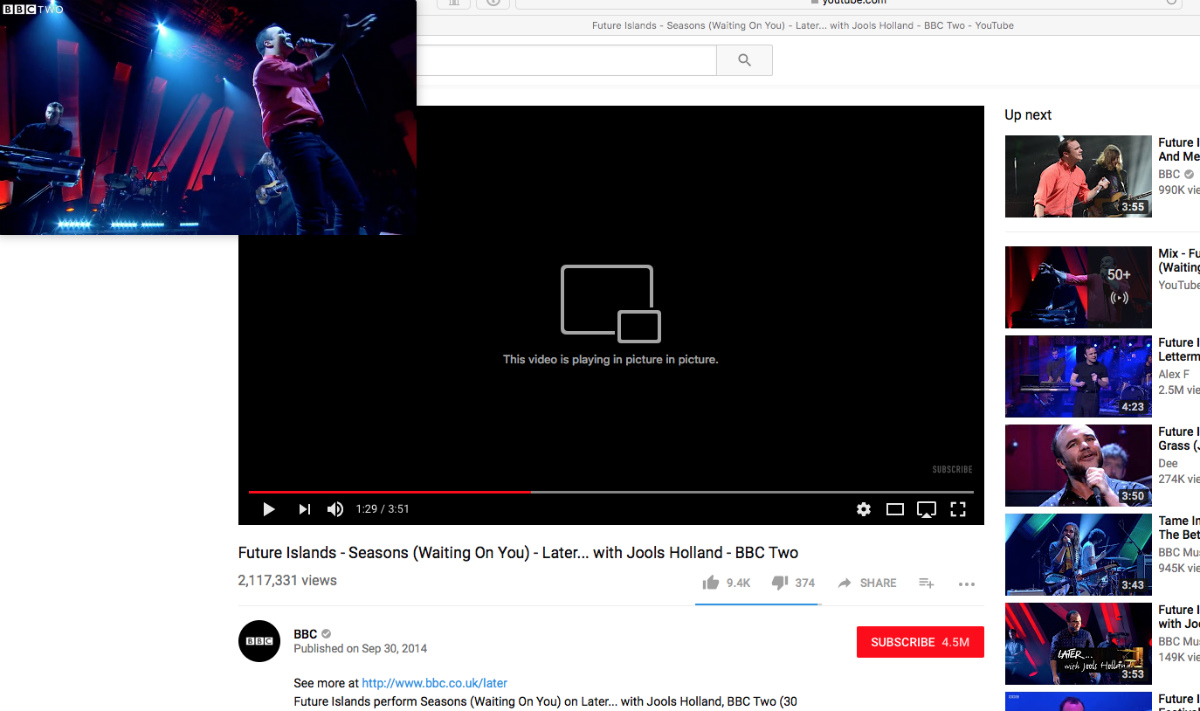
Task: Play the paused YouTube video
Action: 268,509
